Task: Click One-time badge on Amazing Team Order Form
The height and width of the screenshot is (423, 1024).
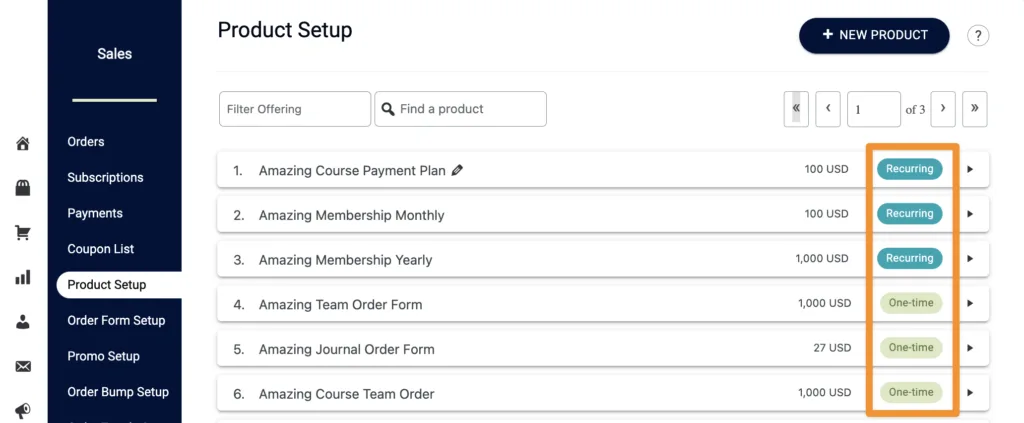Action: click(911, 303)
